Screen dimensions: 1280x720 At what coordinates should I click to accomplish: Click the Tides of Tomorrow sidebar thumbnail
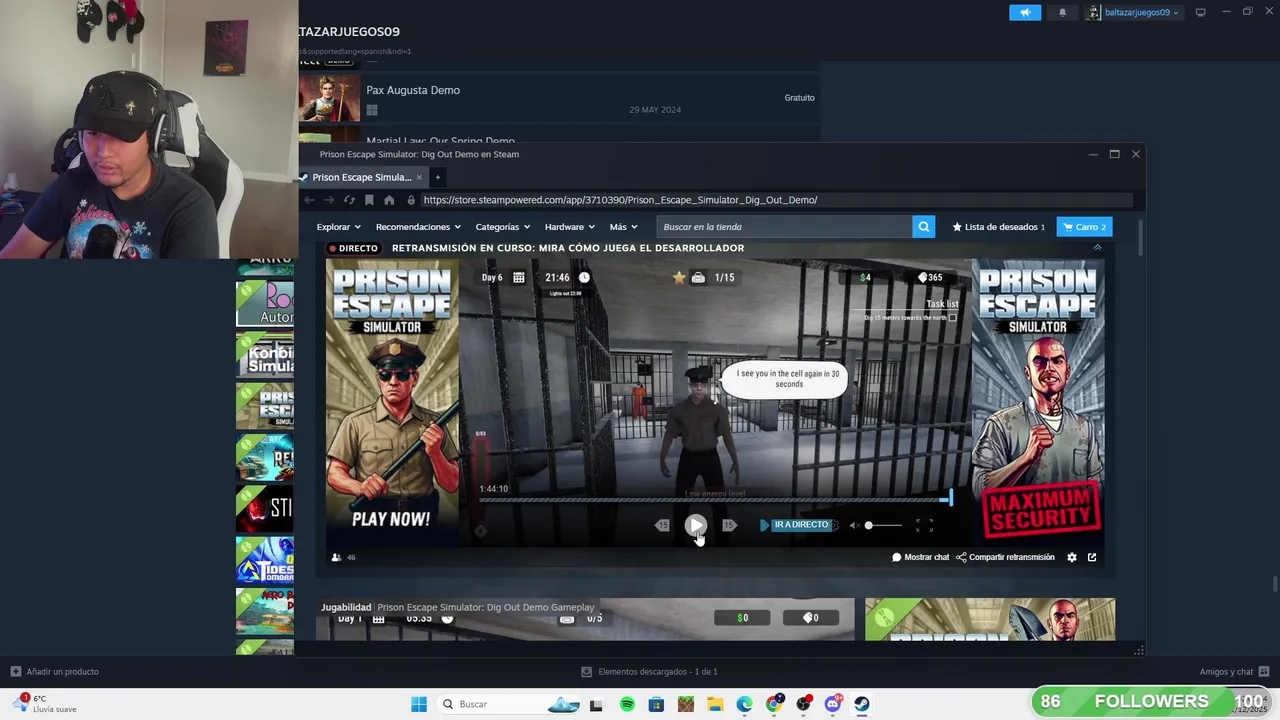265,560
